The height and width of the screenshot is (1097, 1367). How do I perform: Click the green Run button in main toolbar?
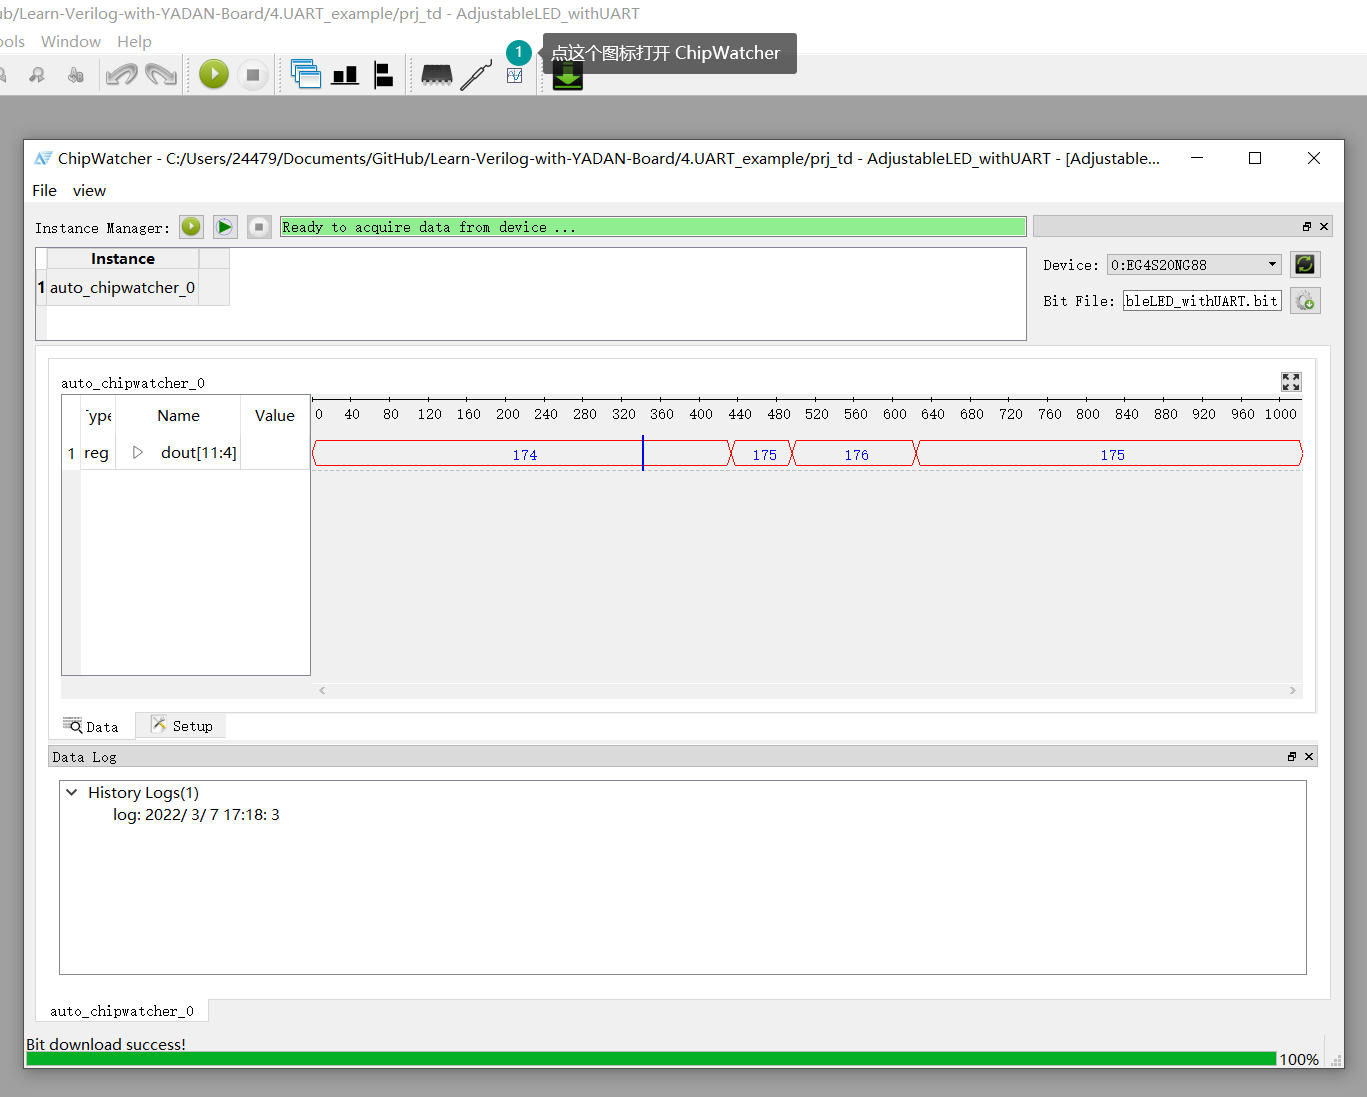click(x=214, y=74)
